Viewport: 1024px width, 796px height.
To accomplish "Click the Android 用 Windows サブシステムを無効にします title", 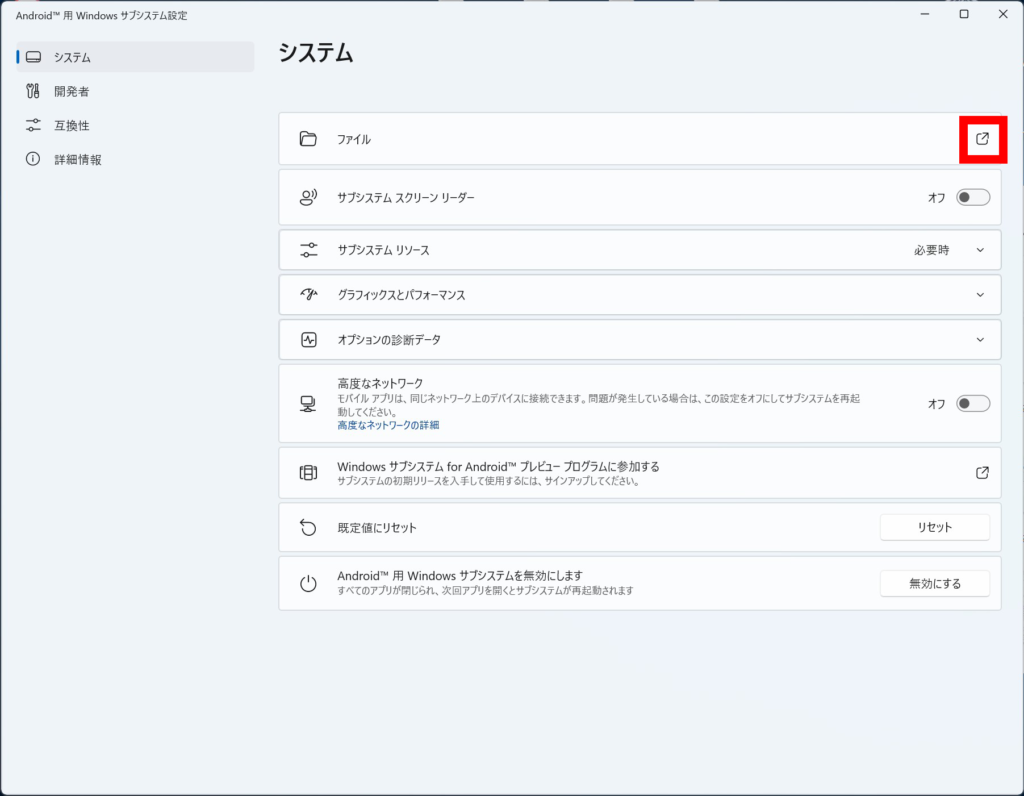I will [x=460, y=575].
